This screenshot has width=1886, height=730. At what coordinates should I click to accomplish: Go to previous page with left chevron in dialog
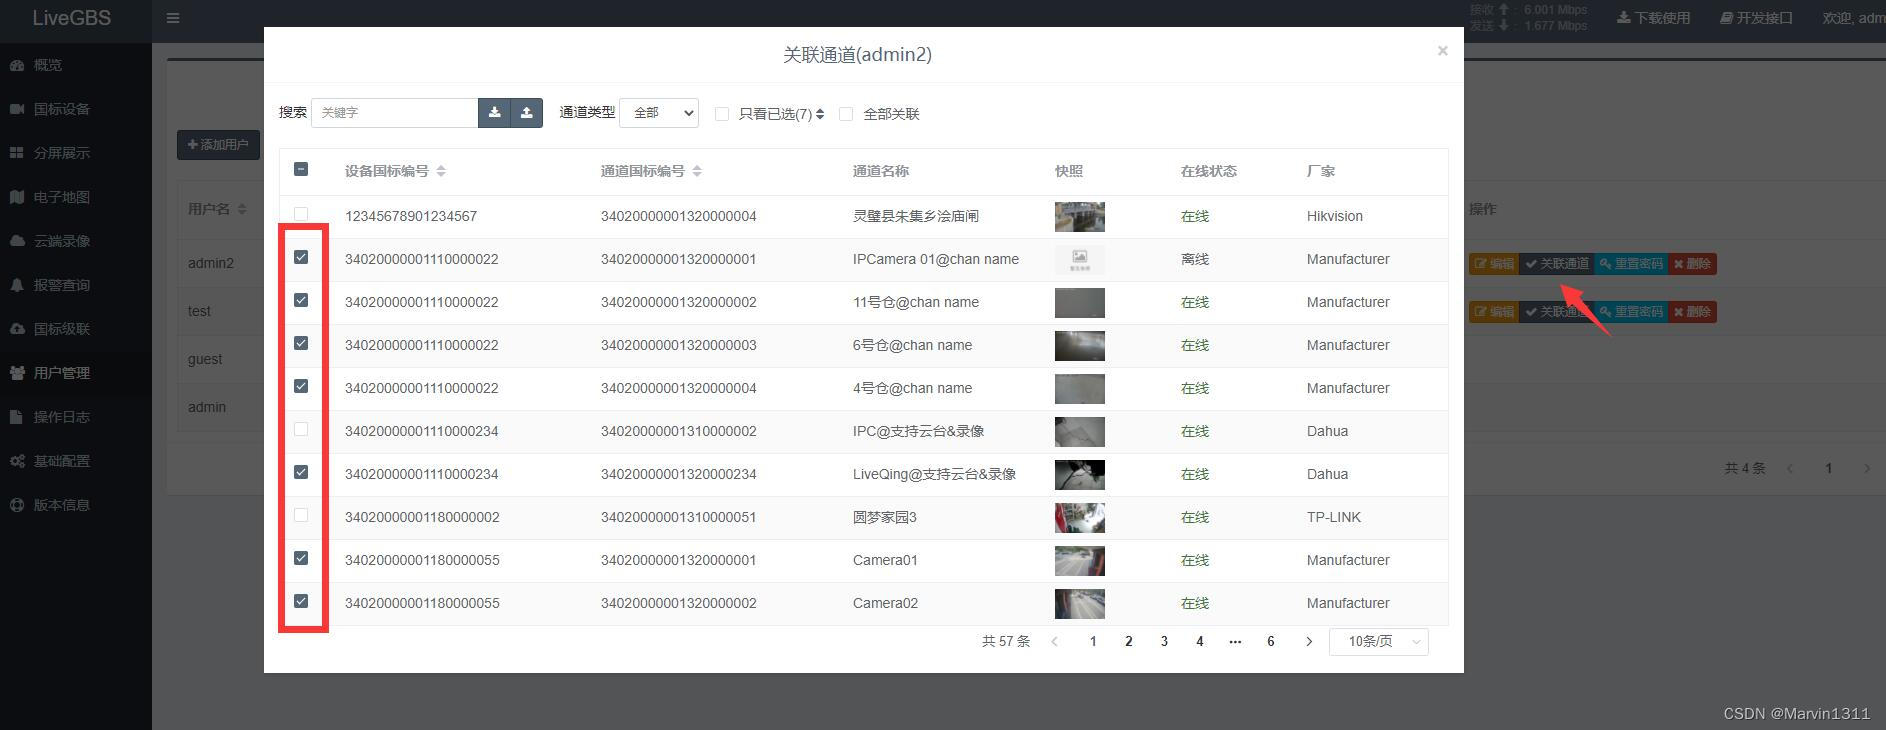(x=1054, y=642)
